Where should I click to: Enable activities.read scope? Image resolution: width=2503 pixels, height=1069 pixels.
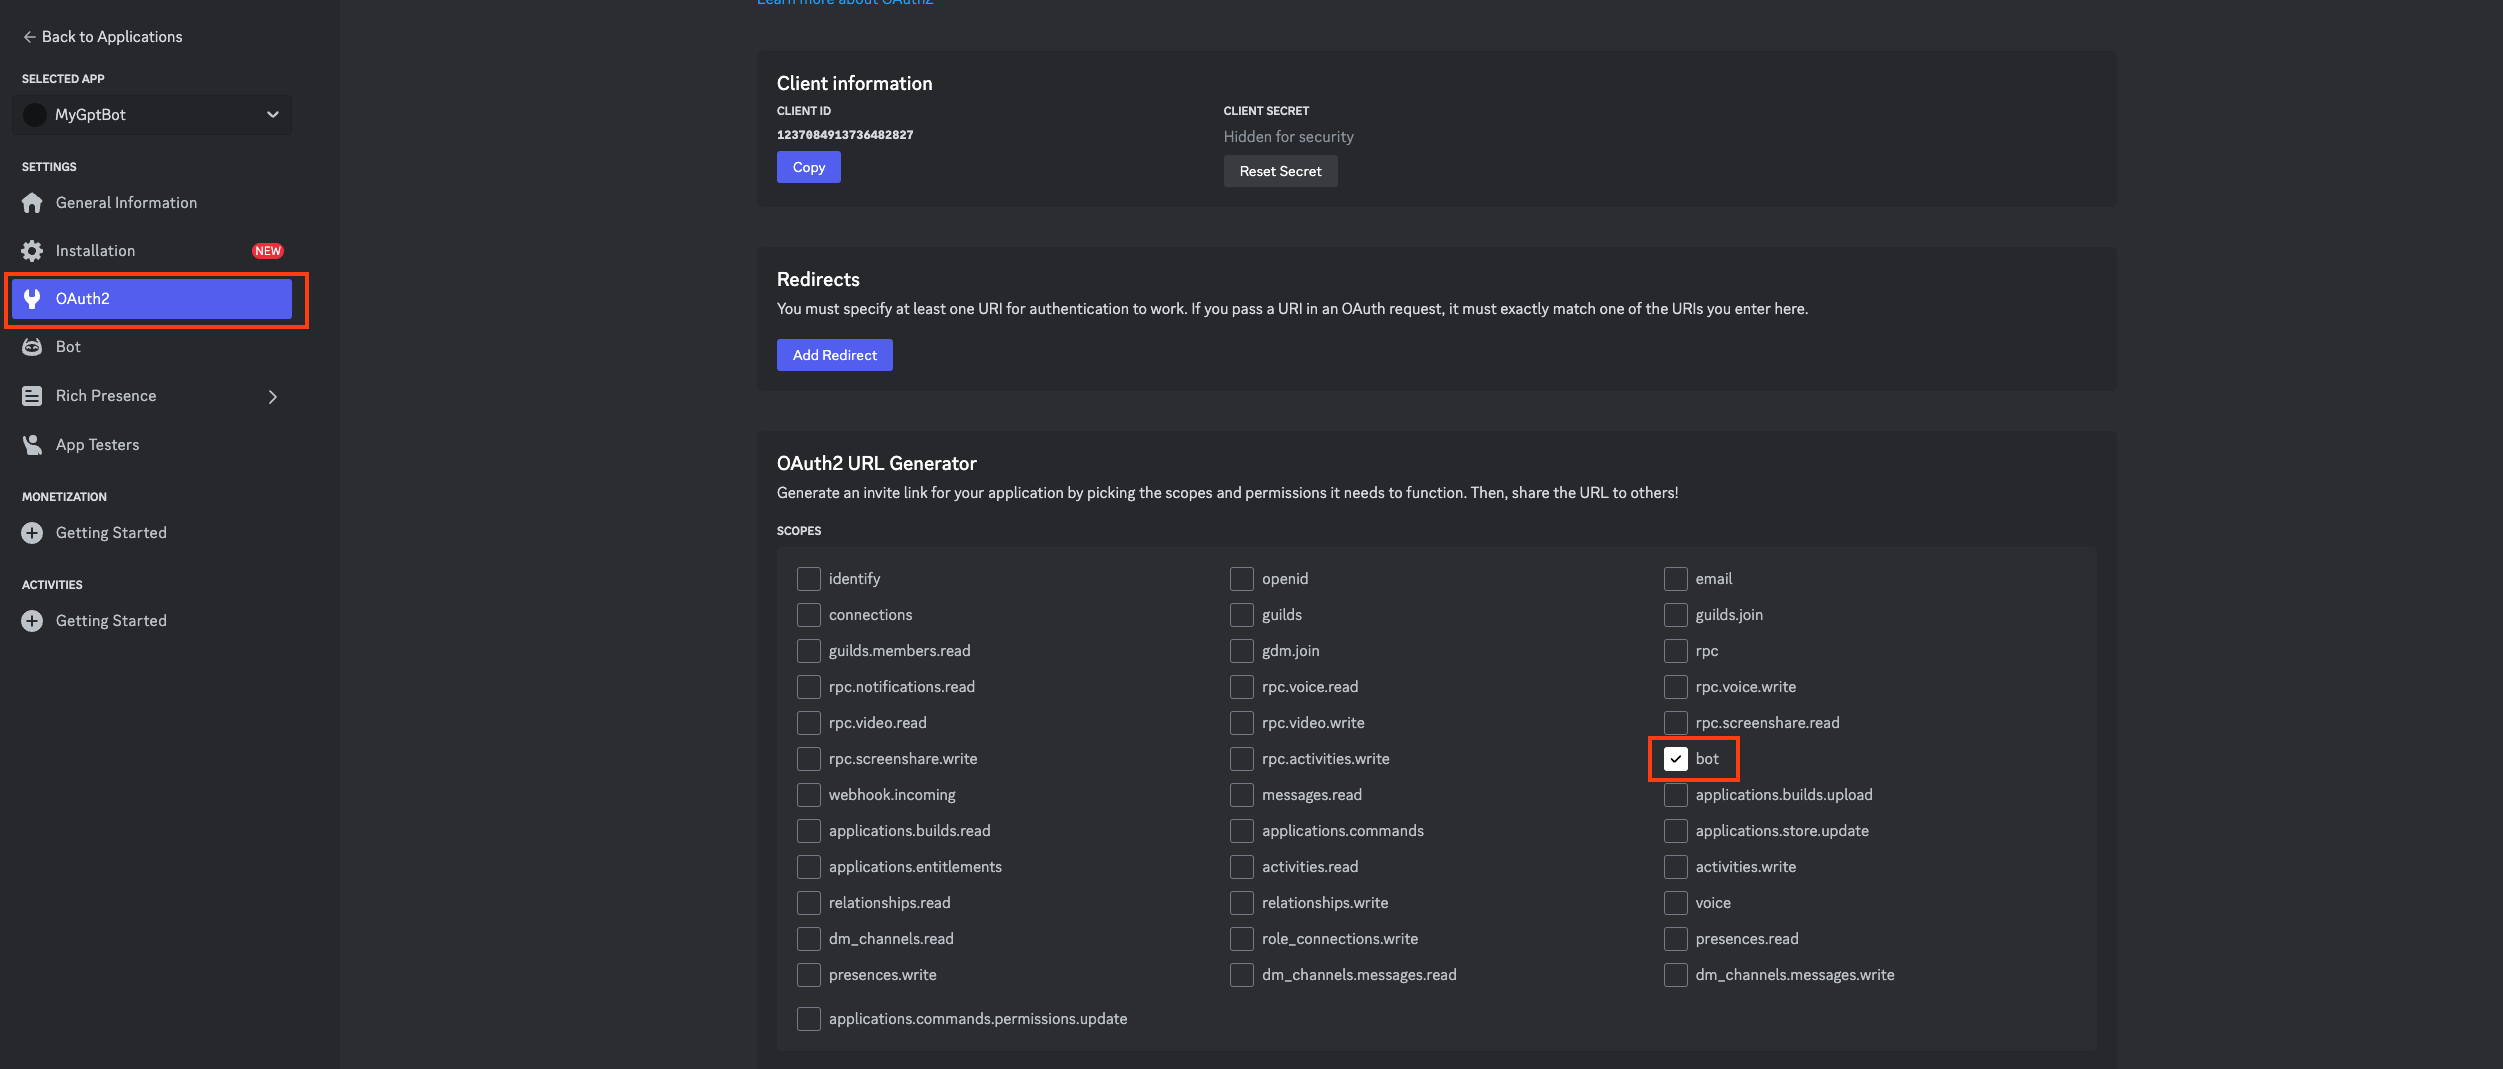coord(1242,867)
